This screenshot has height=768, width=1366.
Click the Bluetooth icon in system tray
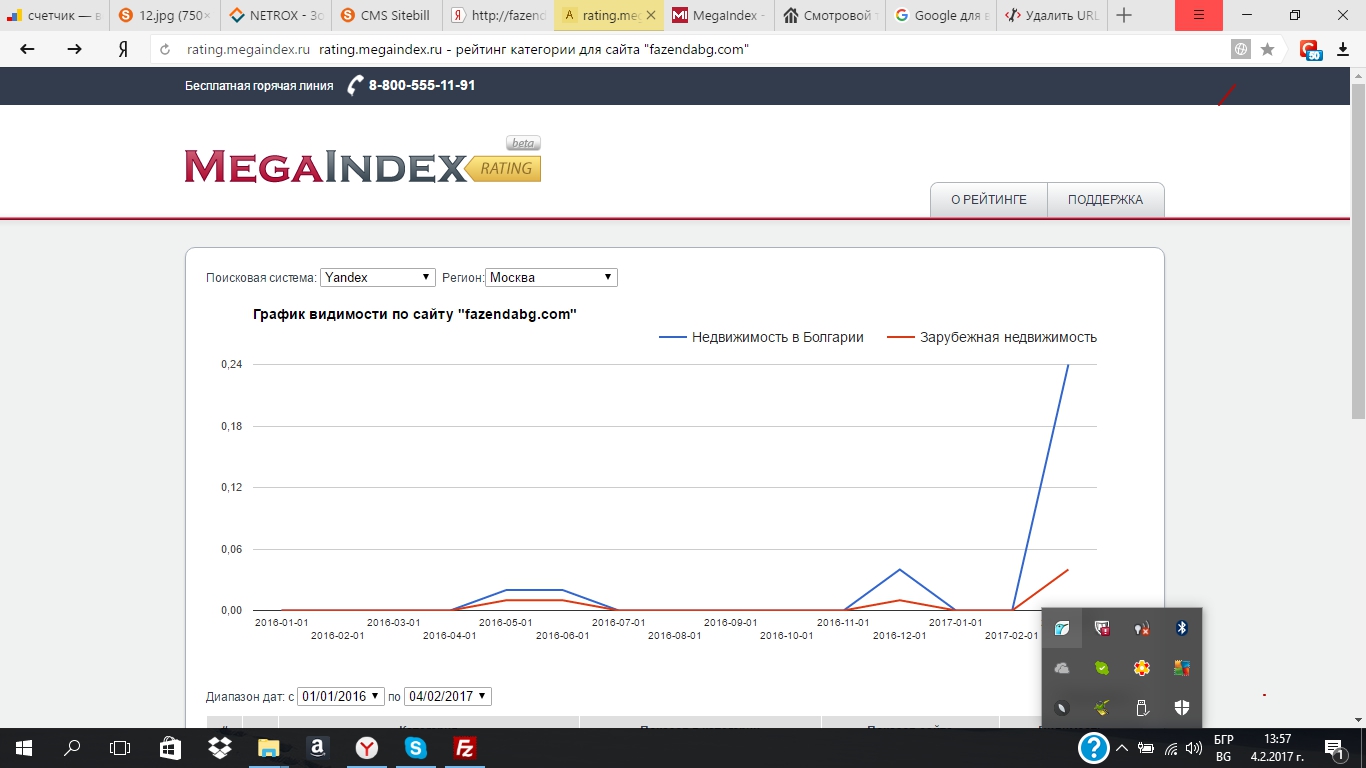[x=1181, y=628]
